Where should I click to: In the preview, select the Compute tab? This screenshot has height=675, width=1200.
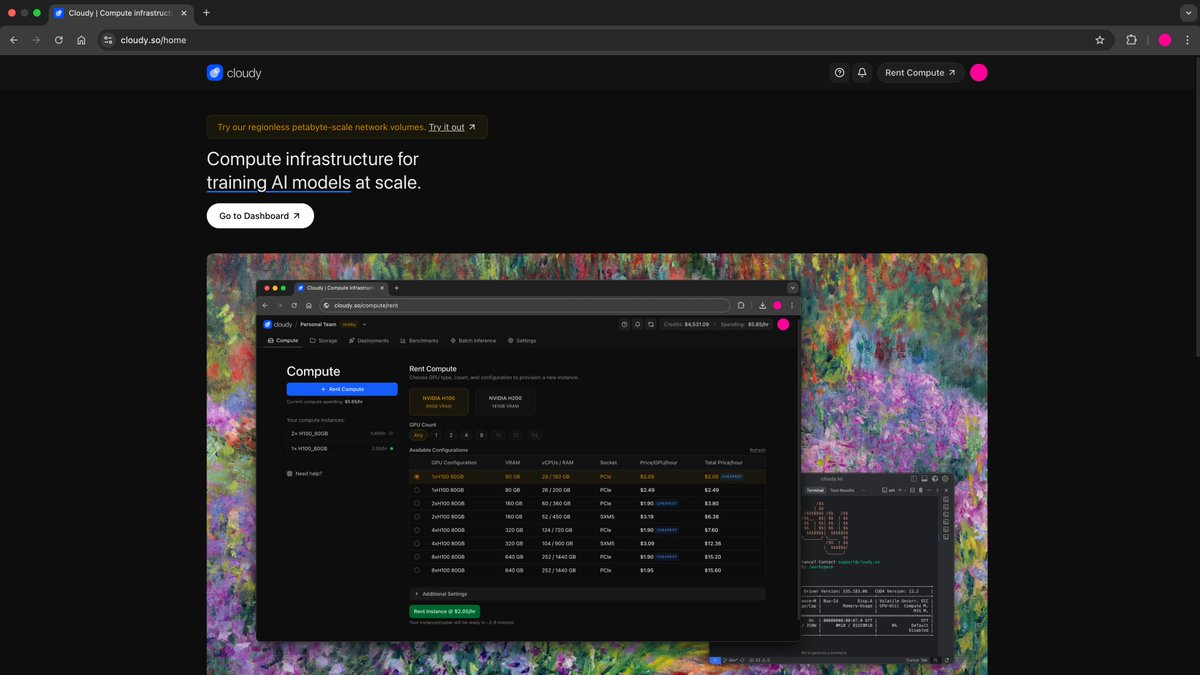click(283, 341)
